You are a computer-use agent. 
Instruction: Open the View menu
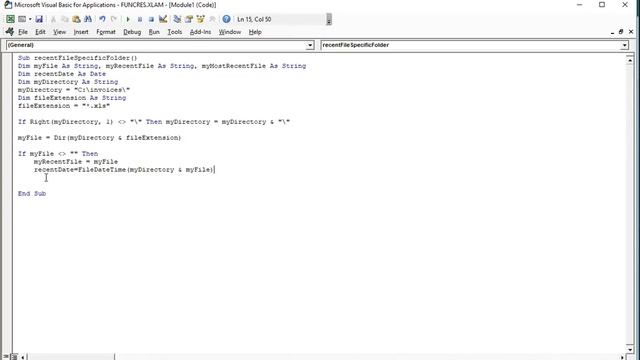pos(59,32)
